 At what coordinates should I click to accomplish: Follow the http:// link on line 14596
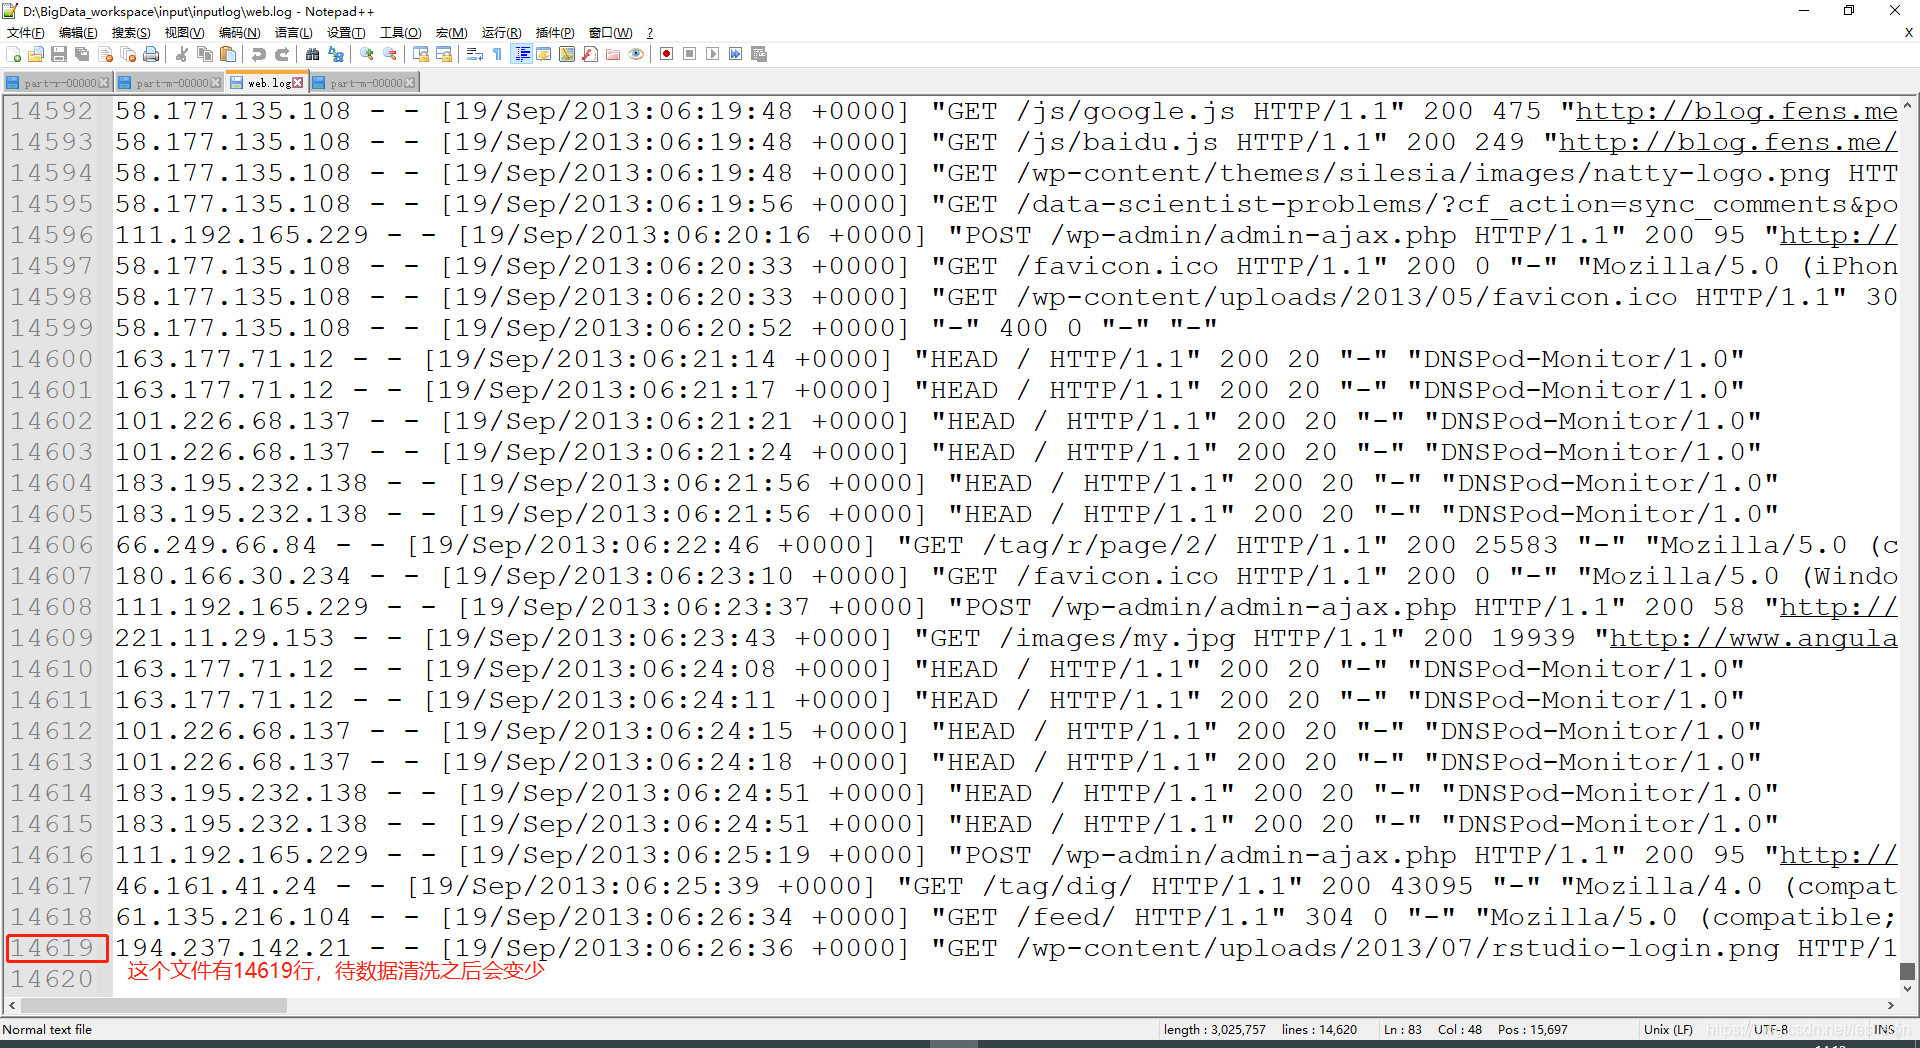coord(1839,235)
